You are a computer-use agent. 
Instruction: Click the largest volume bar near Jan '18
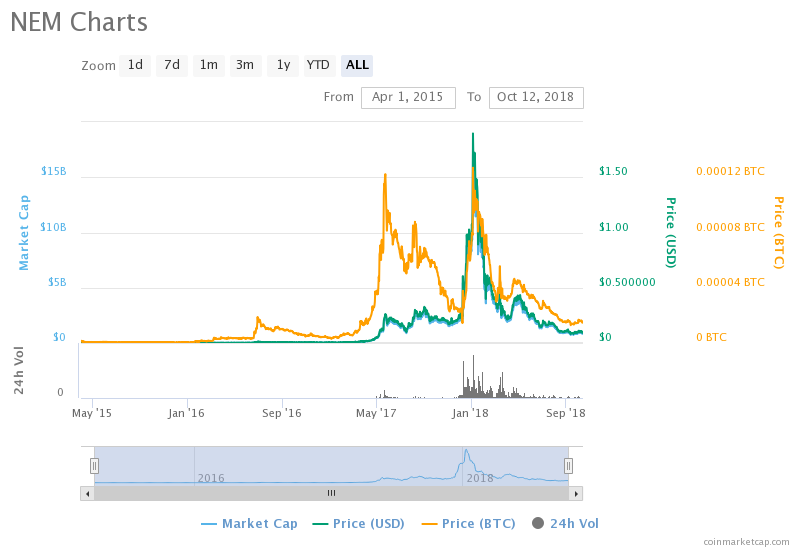473,377
